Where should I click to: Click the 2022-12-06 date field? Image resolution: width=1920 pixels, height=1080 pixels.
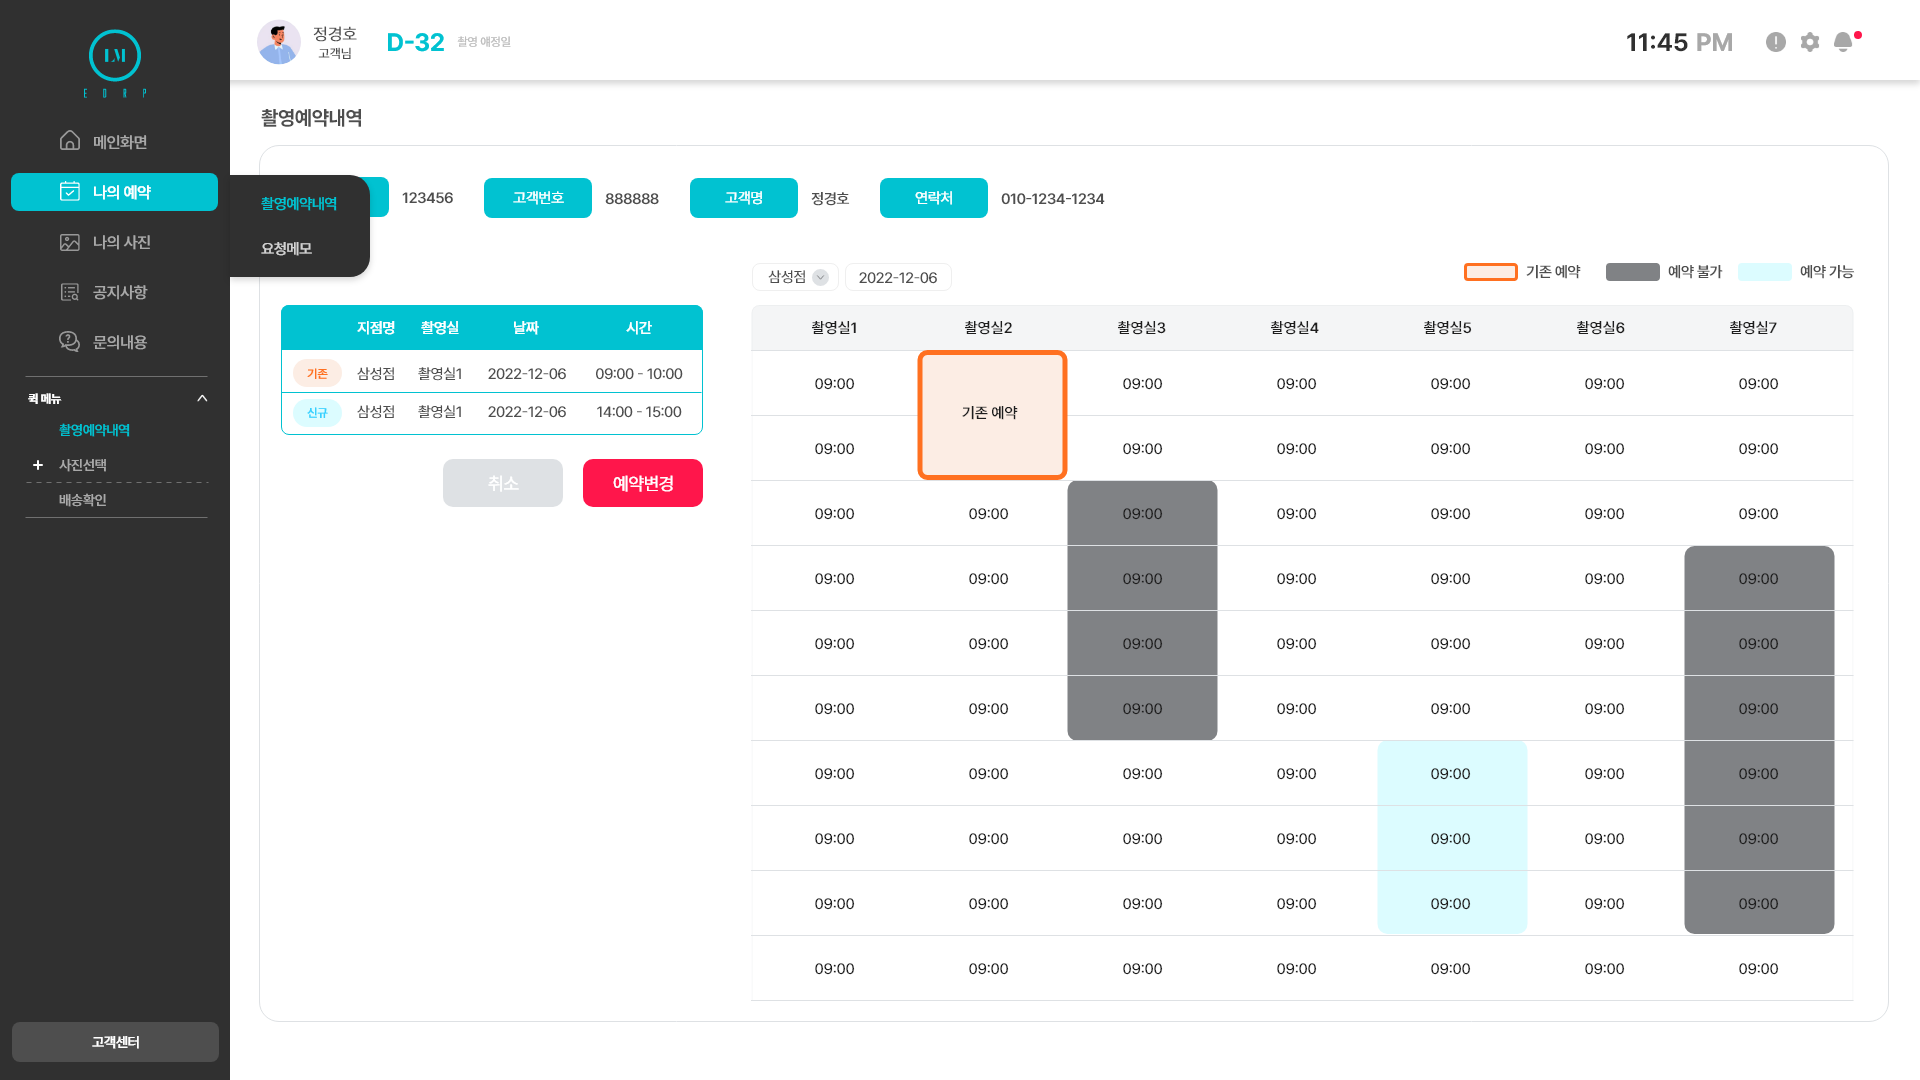click(x=898, y=277)
